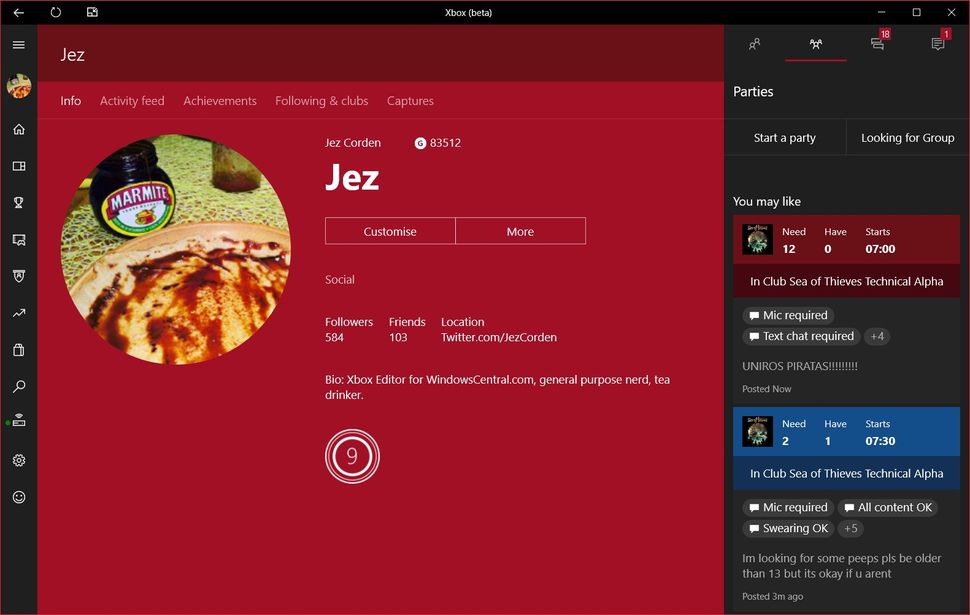The width and height of the screenshot is (970, 615).
Task: Expand the hamburger navigation menu
Action: [18, 44]
